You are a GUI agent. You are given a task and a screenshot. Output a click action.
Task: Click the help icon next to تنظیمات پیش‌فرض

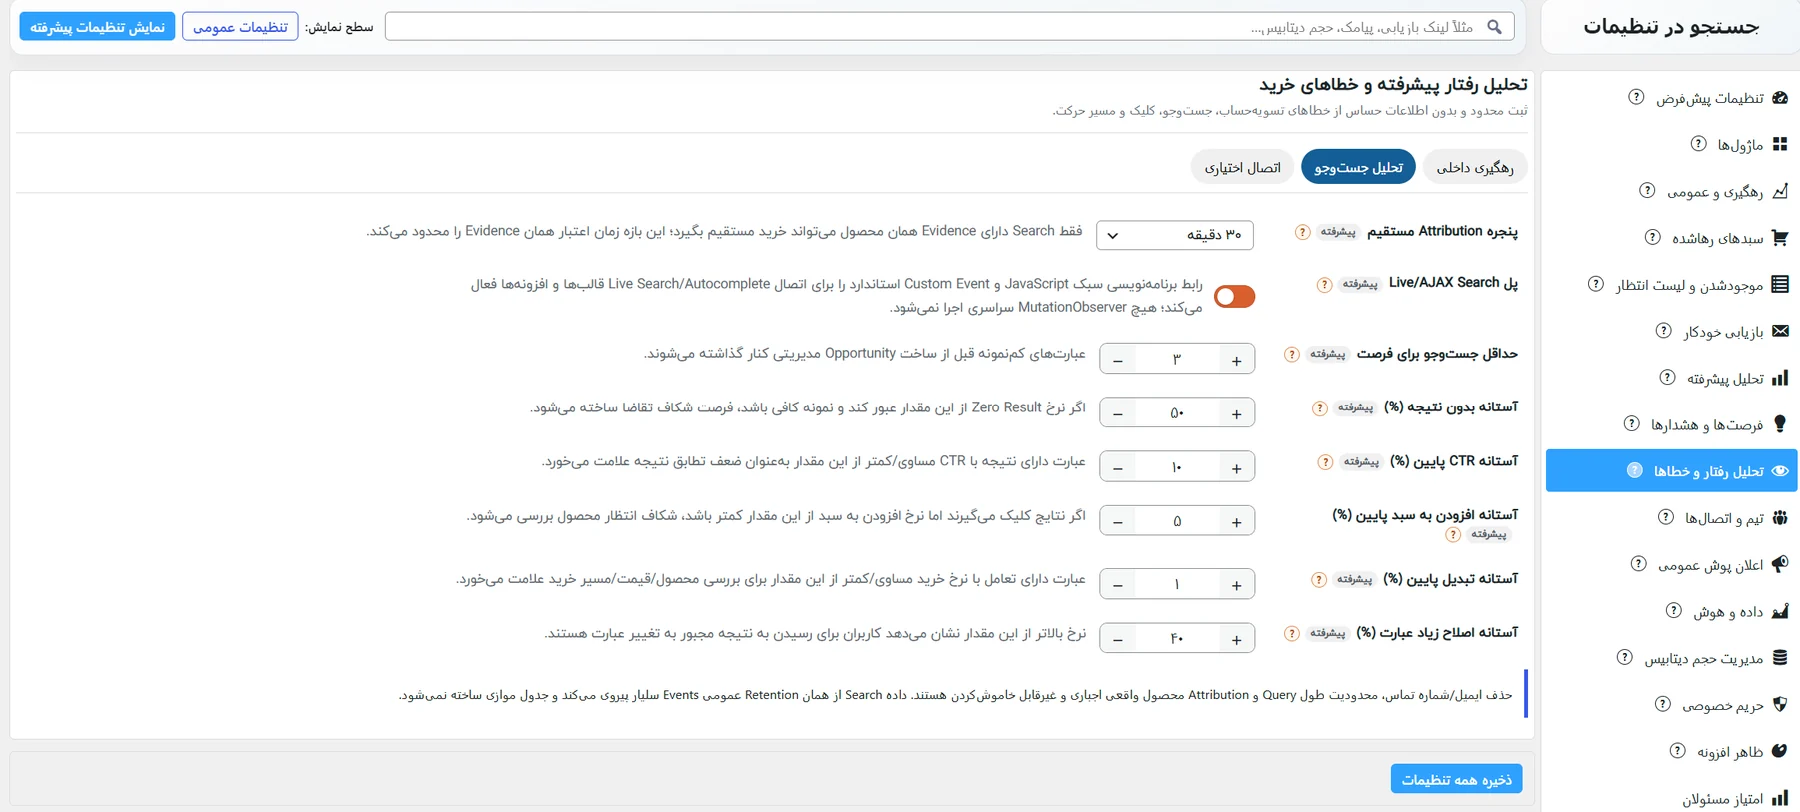(x=1636, y=97)
